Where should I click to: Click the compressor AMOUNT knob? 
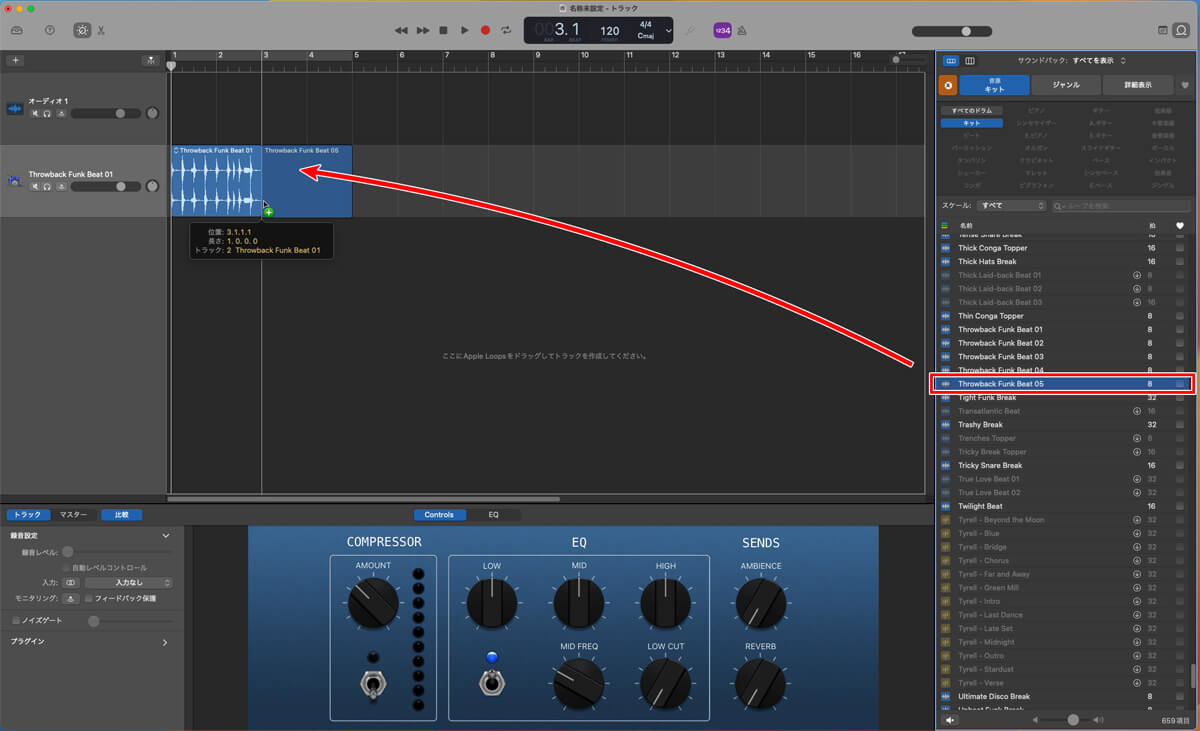[373, 602]
